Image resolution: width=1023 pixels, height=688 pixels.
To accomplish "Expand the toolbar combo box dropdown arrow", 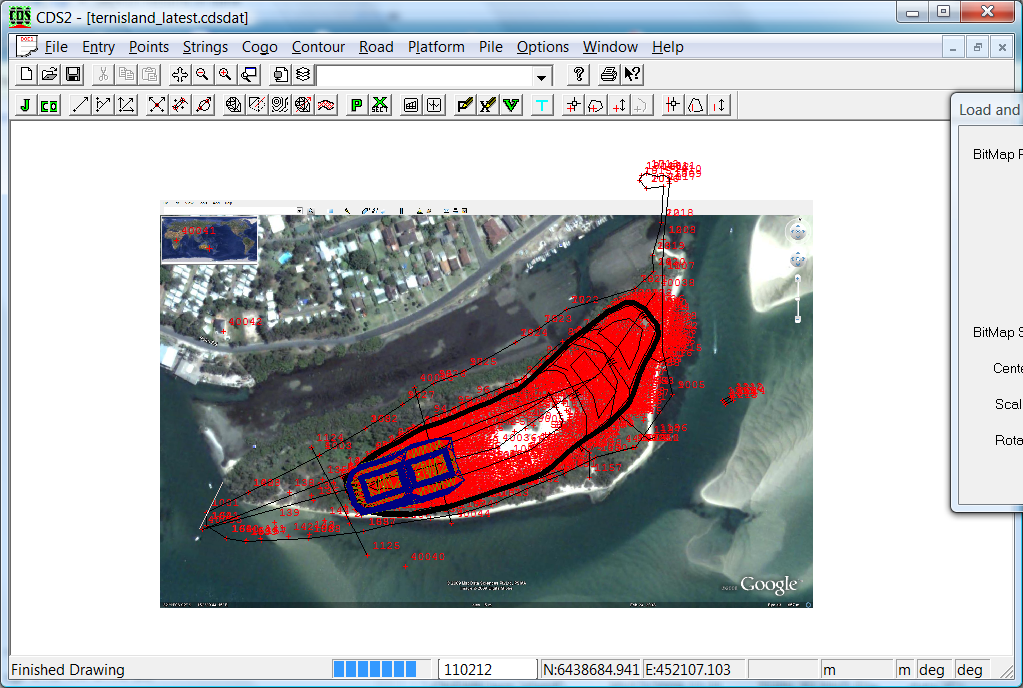I will pos(542,76).
